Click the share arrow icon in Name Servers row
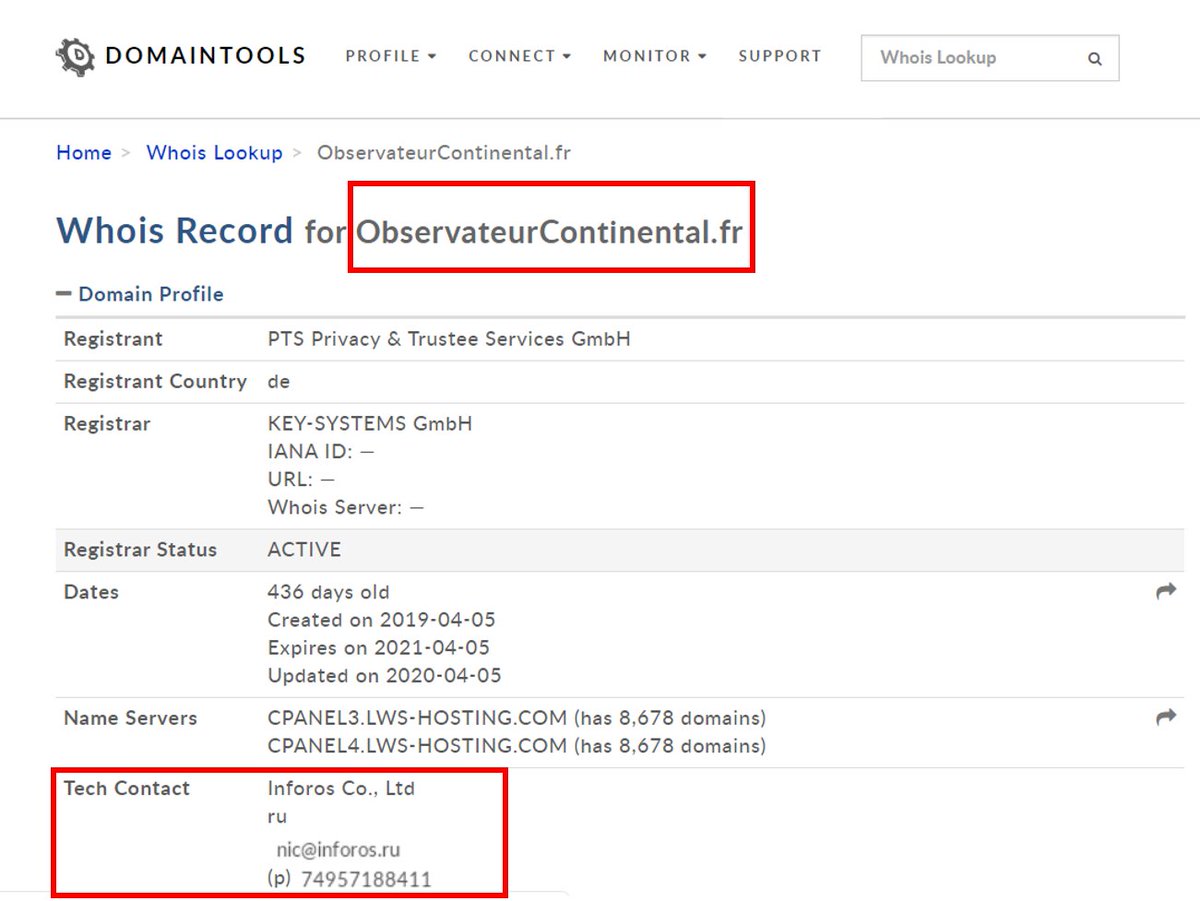Image resolution: width=1200 pixels, height=901 pixels. point(1166,717)
